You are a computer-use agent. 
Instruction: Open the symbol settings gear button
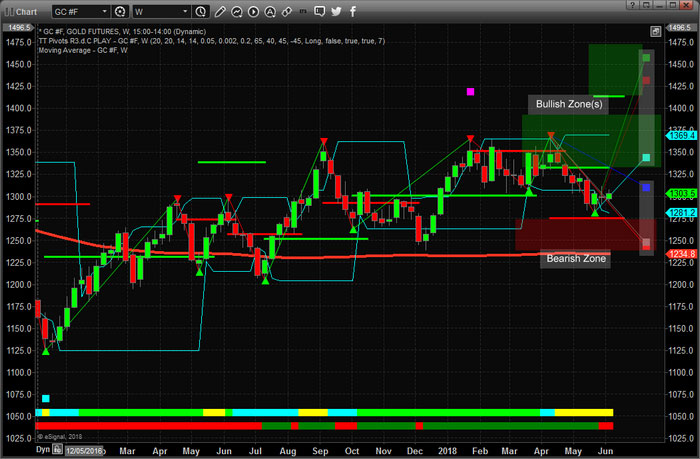(120, 12)
